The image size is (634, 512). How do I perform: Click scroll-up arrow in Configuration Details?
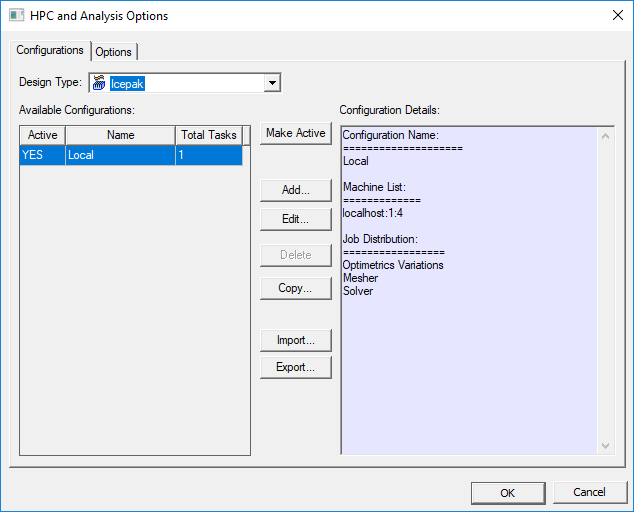[605, 136]
